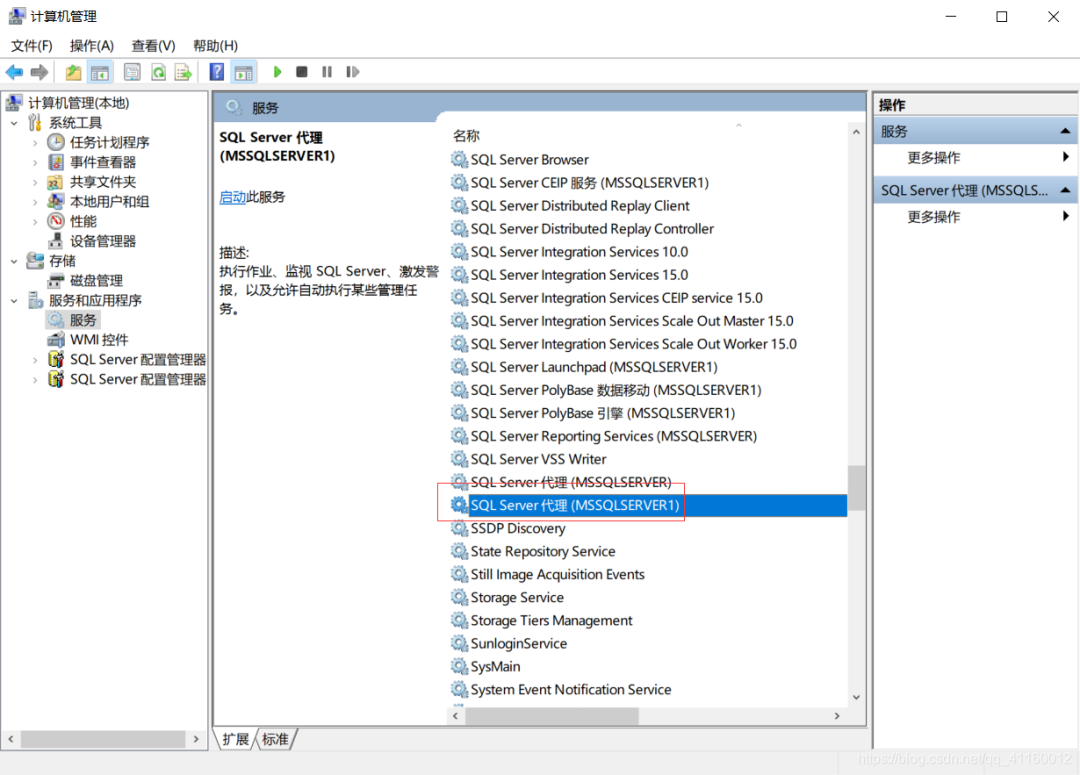Pause the service with the pause icon
This screenshot has height=775, width=1080.
tap(326, 71)
